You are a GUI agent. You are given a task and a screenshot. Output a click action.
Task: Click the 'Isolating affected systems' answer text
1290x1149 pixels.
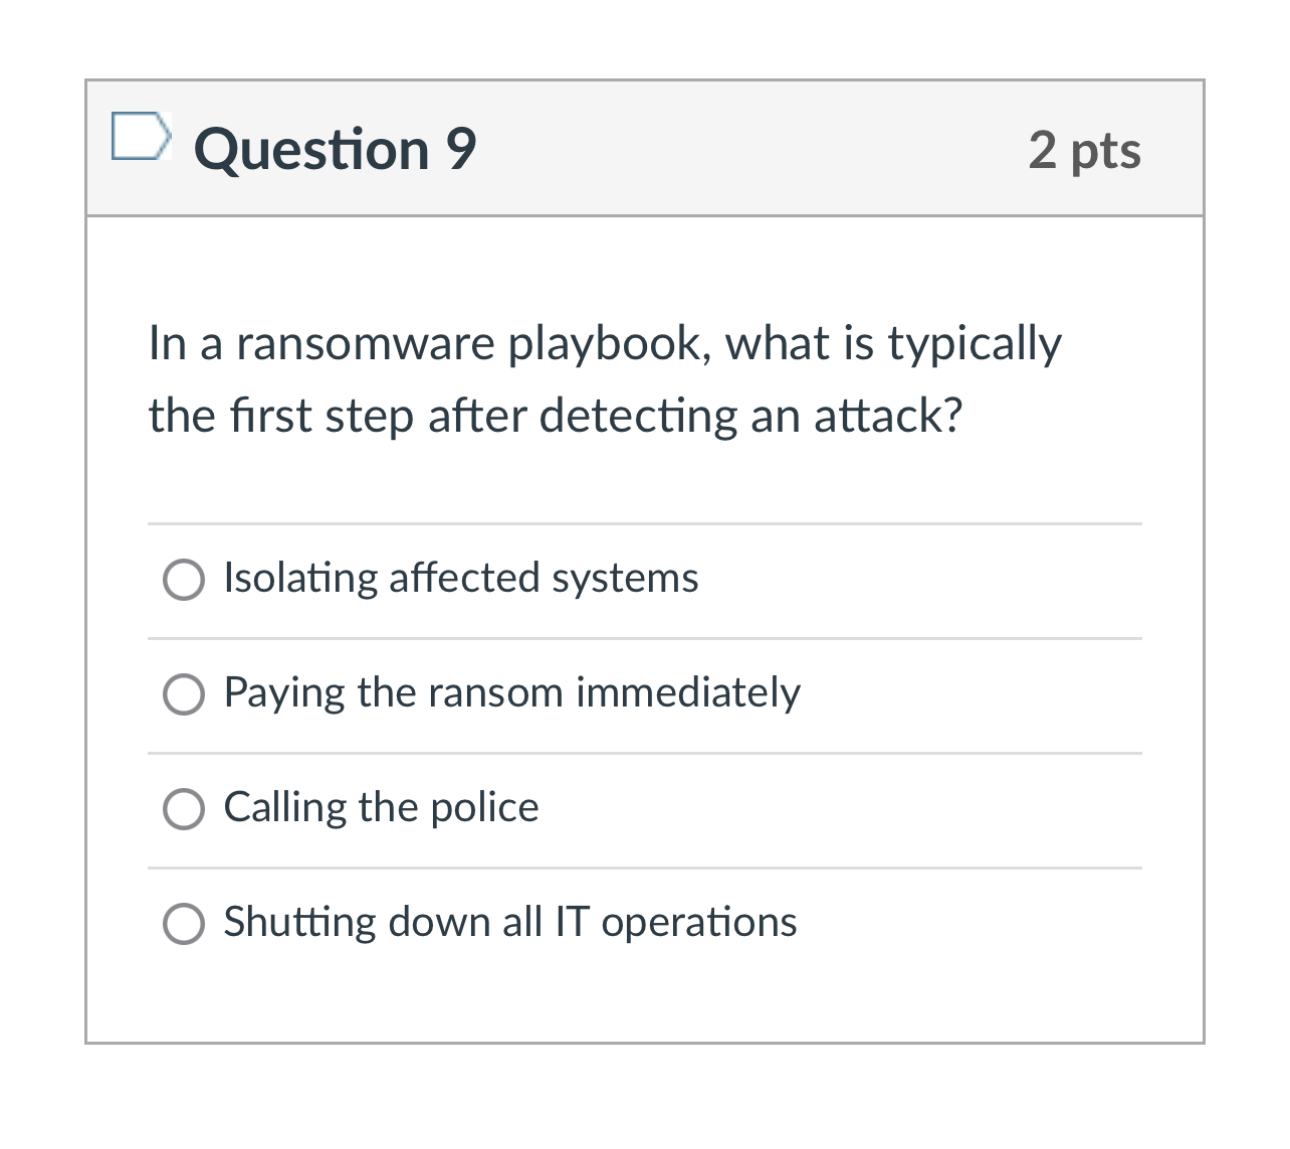tap(459, 577)
